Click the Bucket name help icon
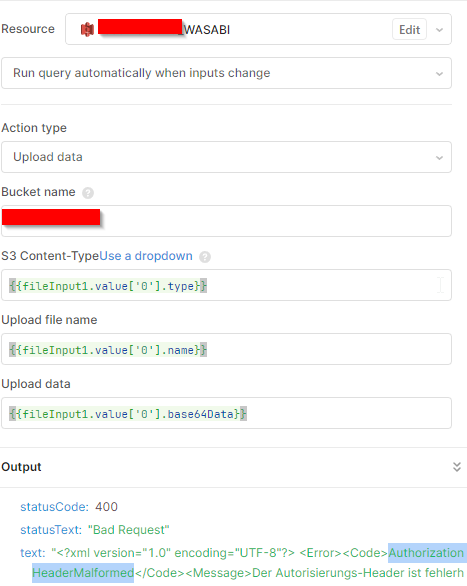The height and width of the screenshot is (586, 467). (x=88, y=193)
